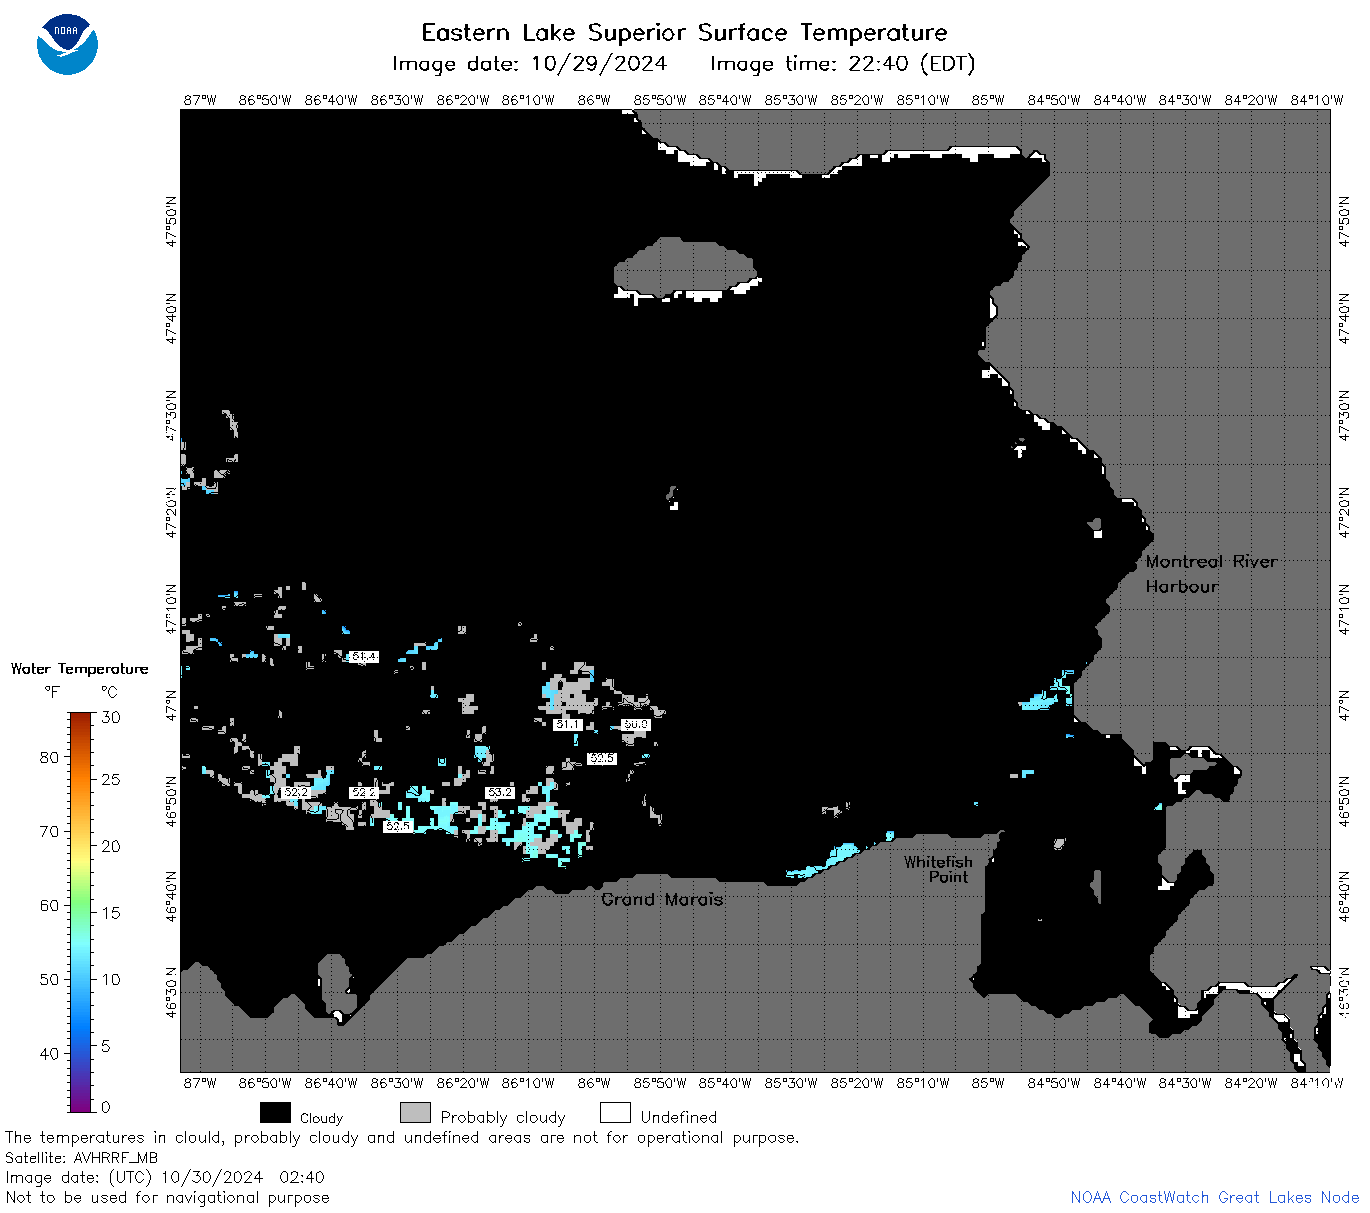
Task: Click 47°30'N label on the right axis
Action: 1345,414
